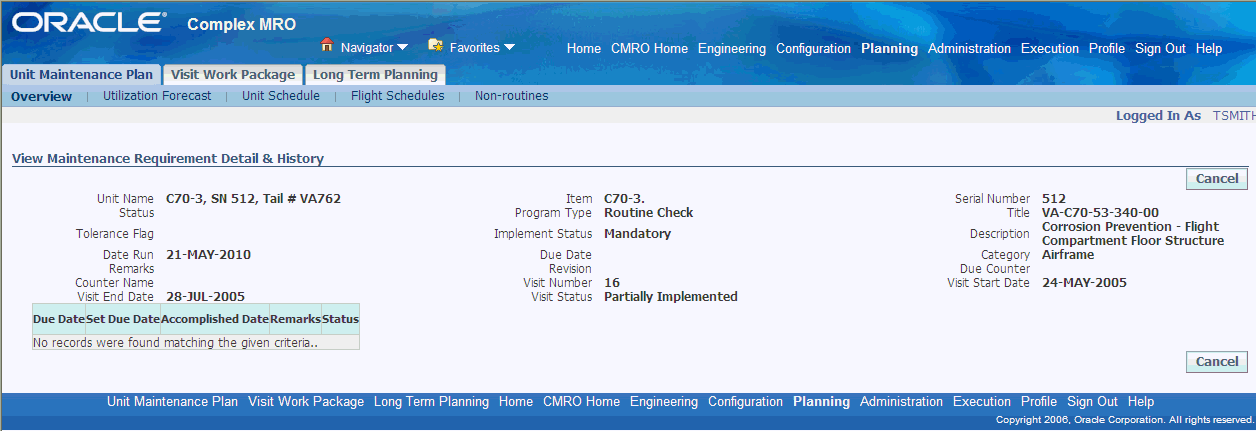Click Profile link in footer
Image resolution: width=1256 pixels, height=431 pixels.
tap(1039, 402)
